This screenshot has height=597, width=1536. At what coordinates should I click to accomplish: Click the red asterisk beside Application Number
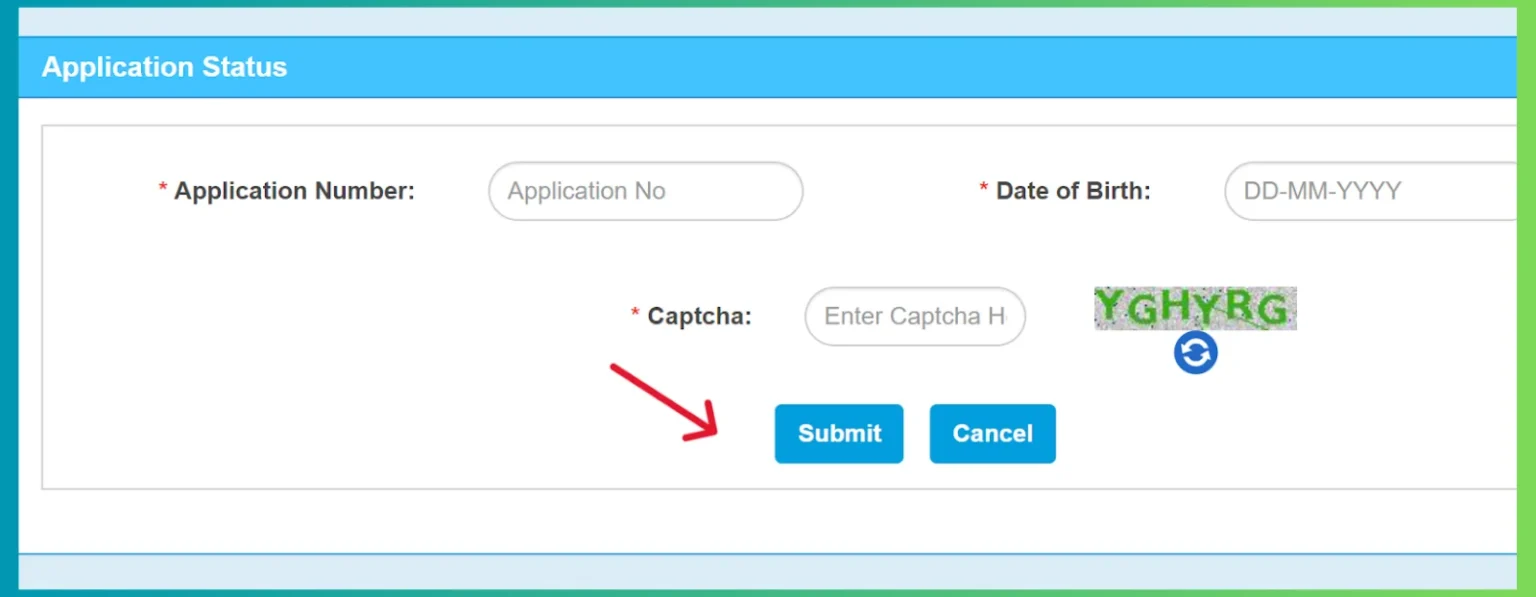pyautogui.click(x=161, y=186)
